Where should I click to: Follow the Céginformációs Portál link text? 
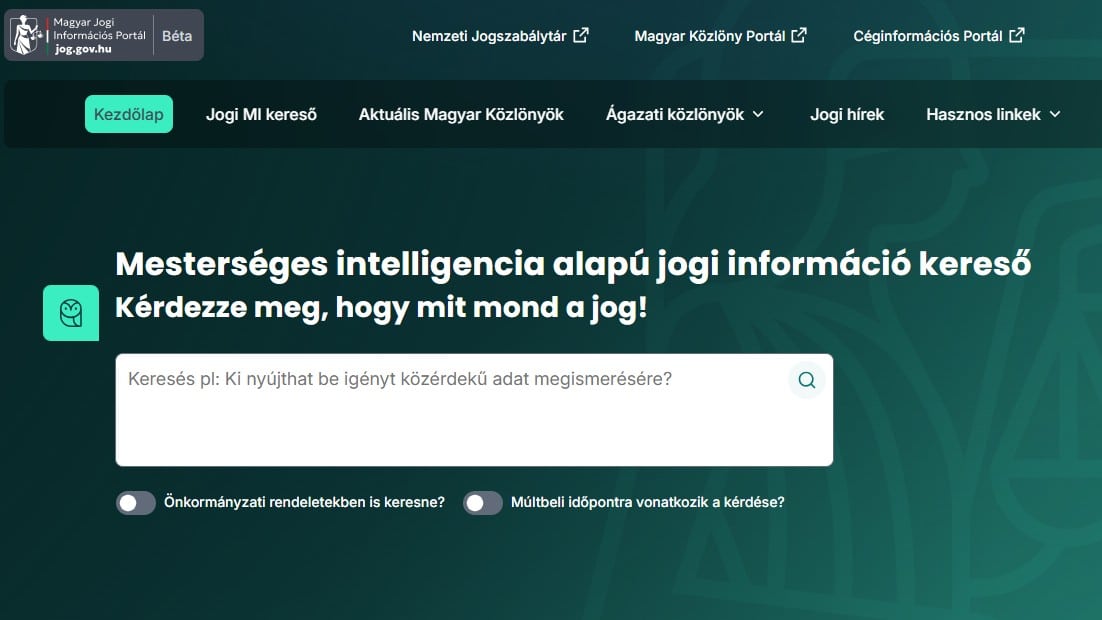[x=927, y=36]
